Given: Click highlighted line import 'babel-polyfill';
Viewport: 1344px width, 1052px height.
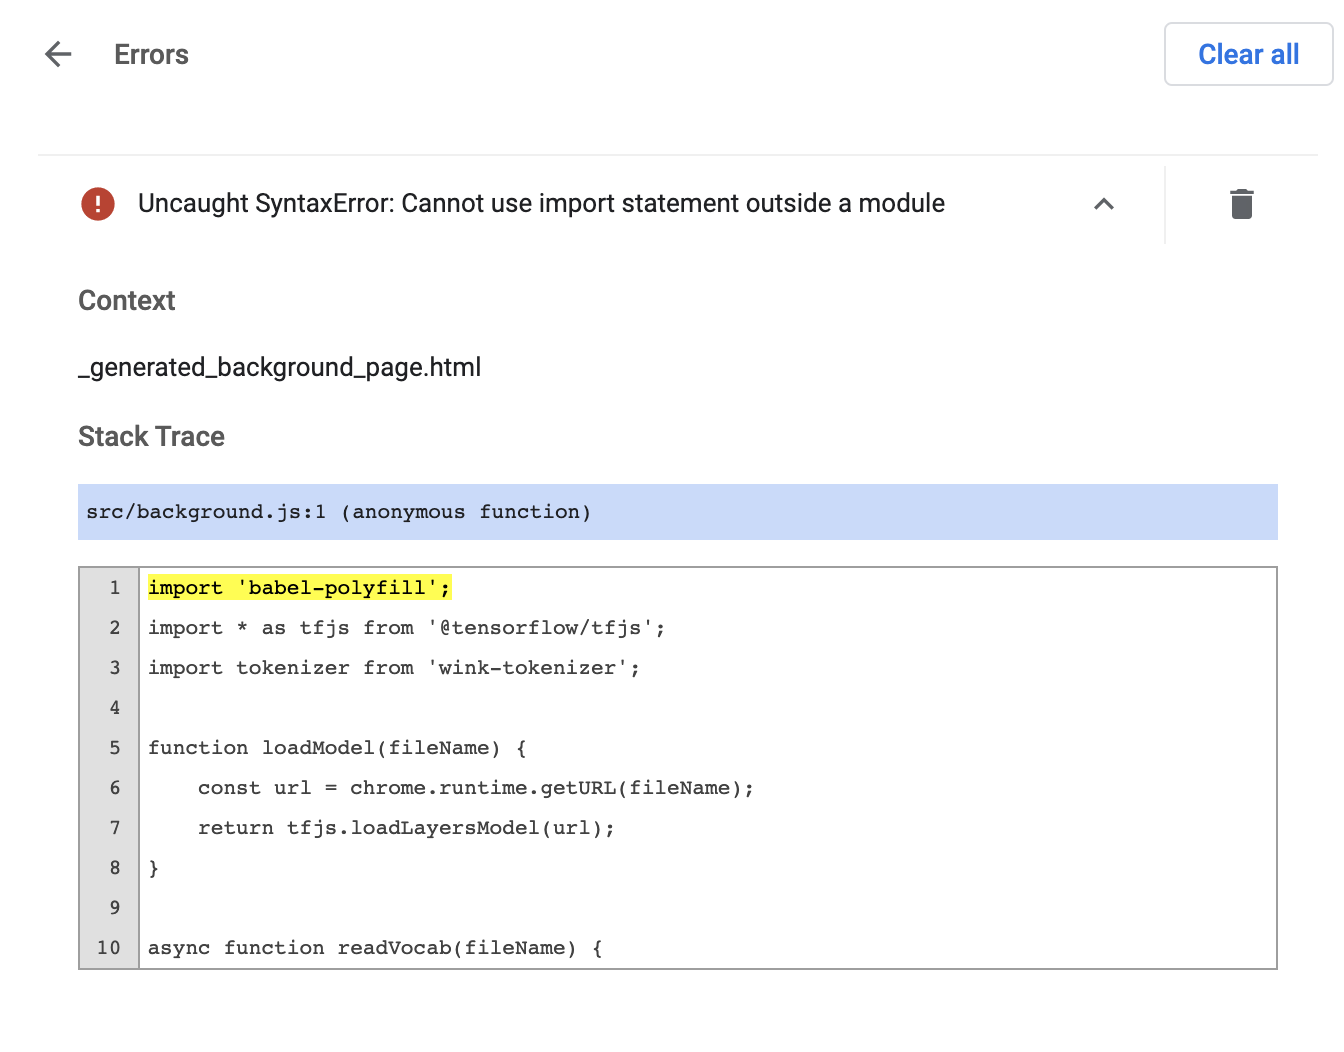Looking at the screenshot, I should (299, 588).
